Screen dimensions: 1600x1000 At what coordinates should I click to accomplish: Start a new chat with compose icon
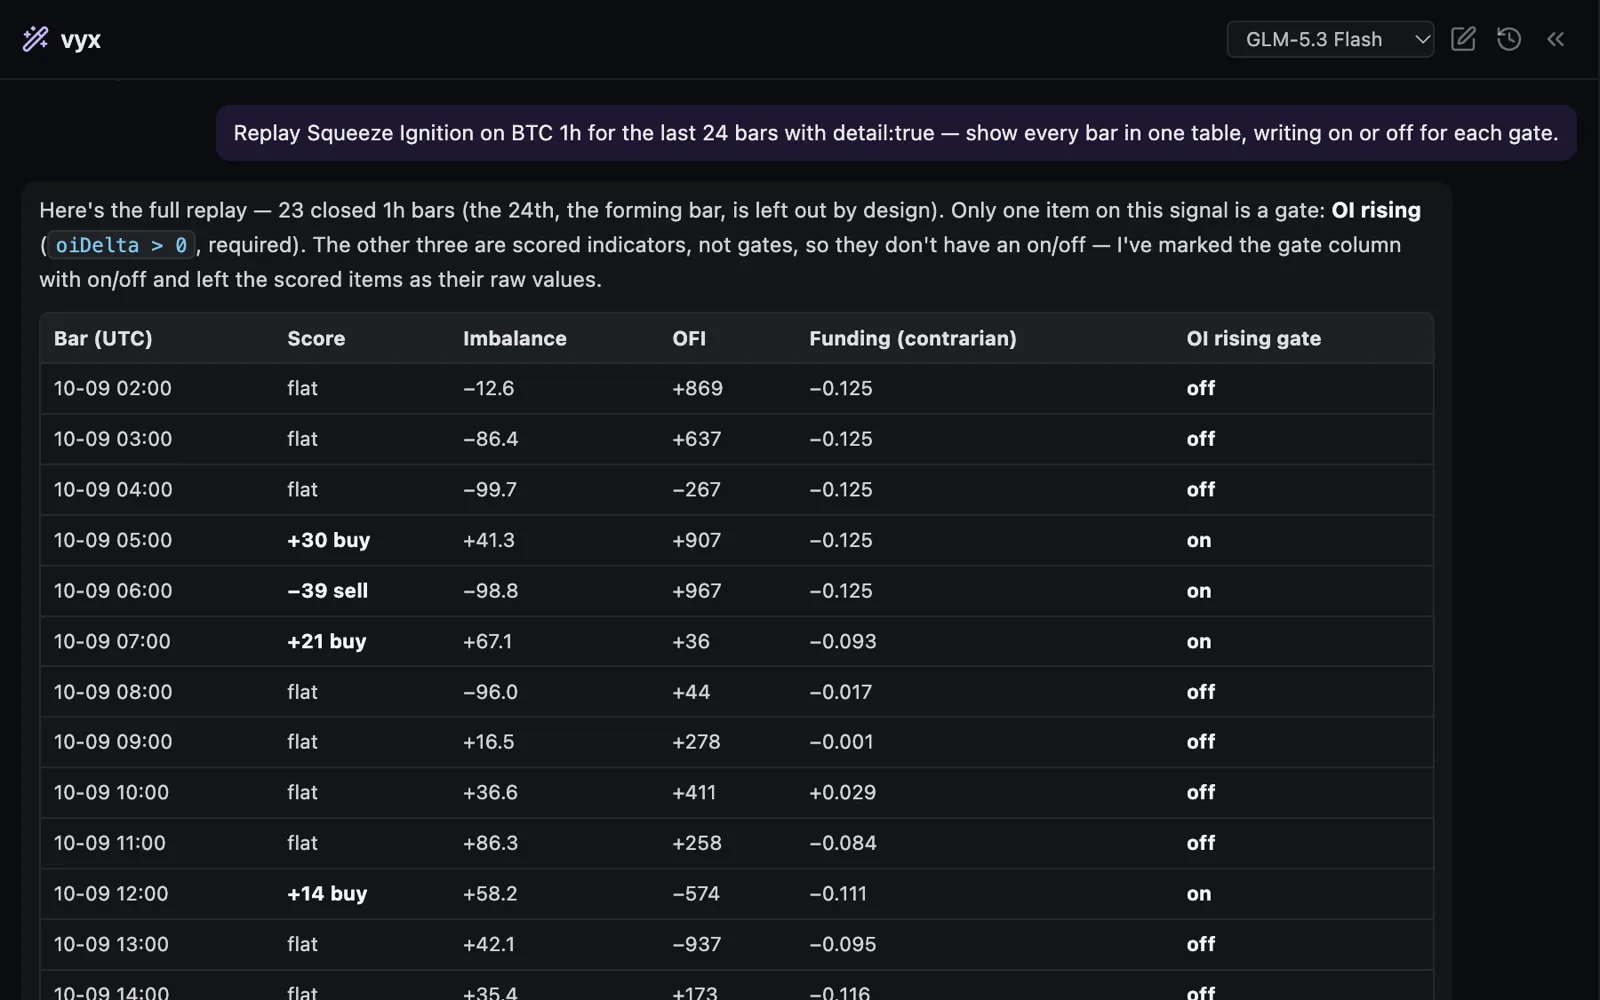[x=1463, y=39]
